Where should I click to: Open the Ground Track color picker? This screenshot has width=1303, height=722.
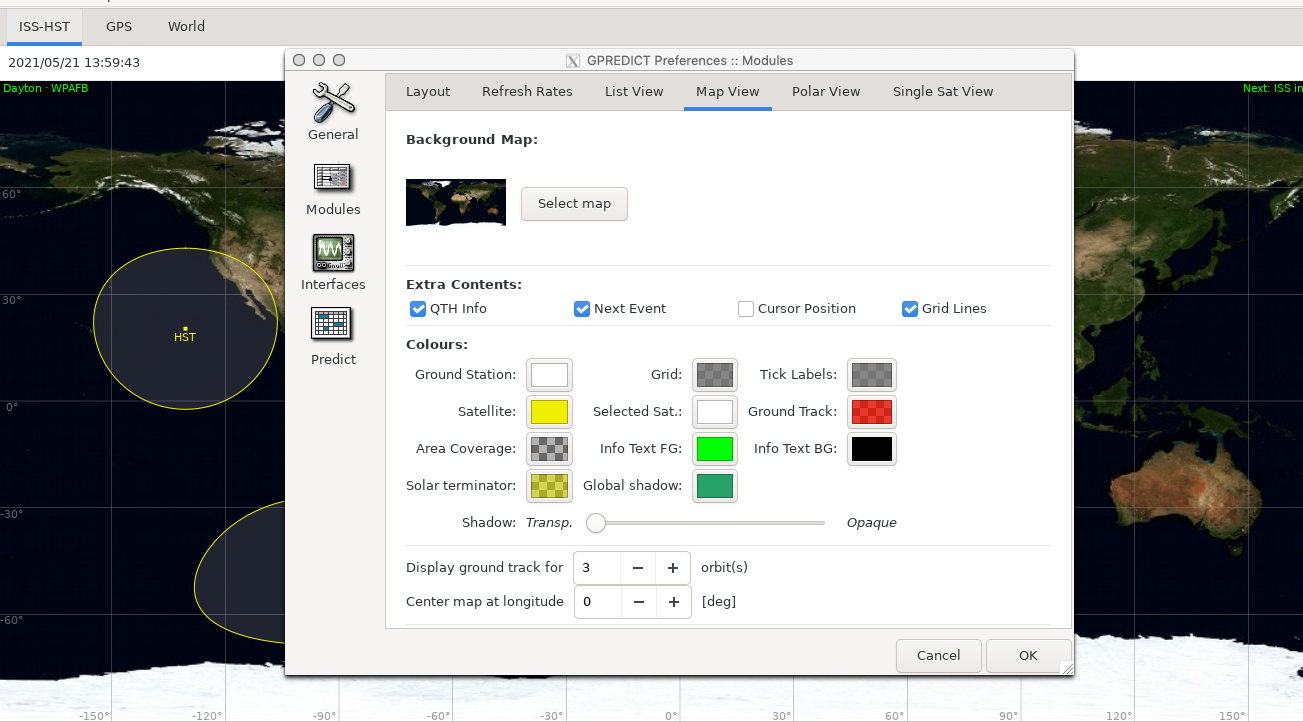(871, 411)
